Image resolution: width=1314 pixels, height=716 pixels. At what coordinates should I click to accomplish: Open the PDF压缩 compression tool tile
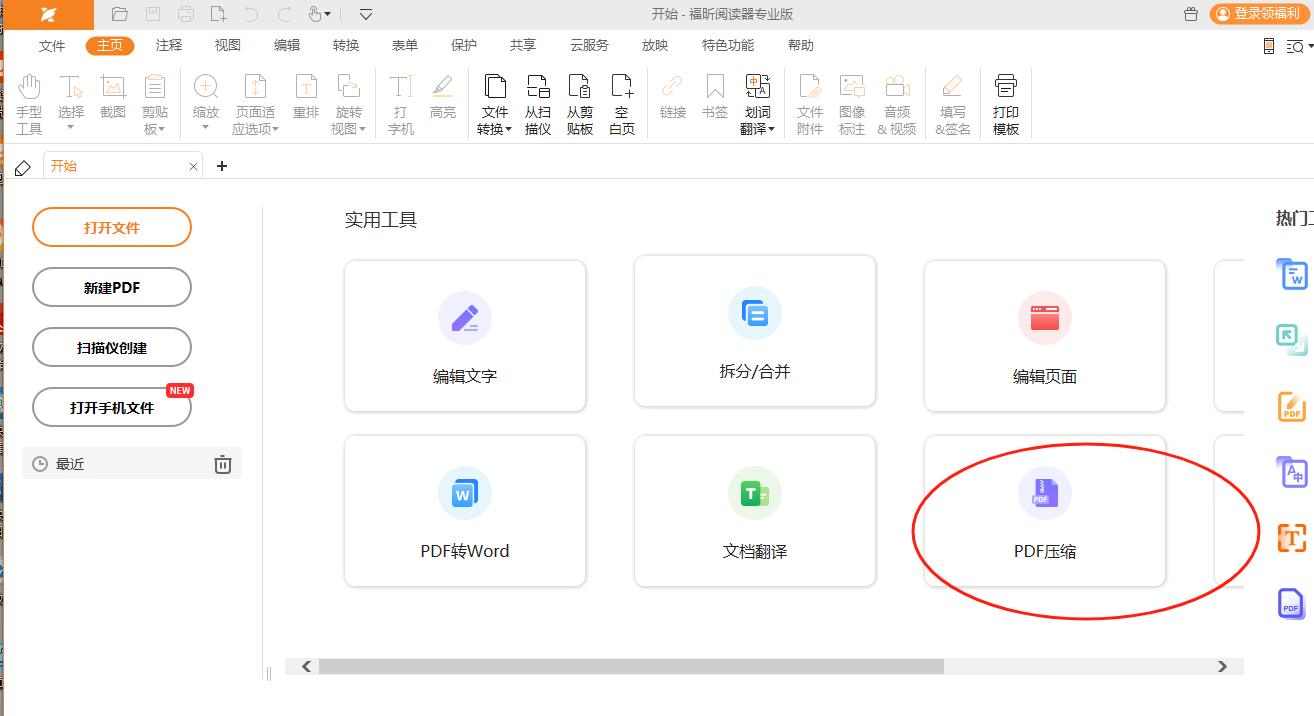pyautogui.click(x=1044, y=510)
